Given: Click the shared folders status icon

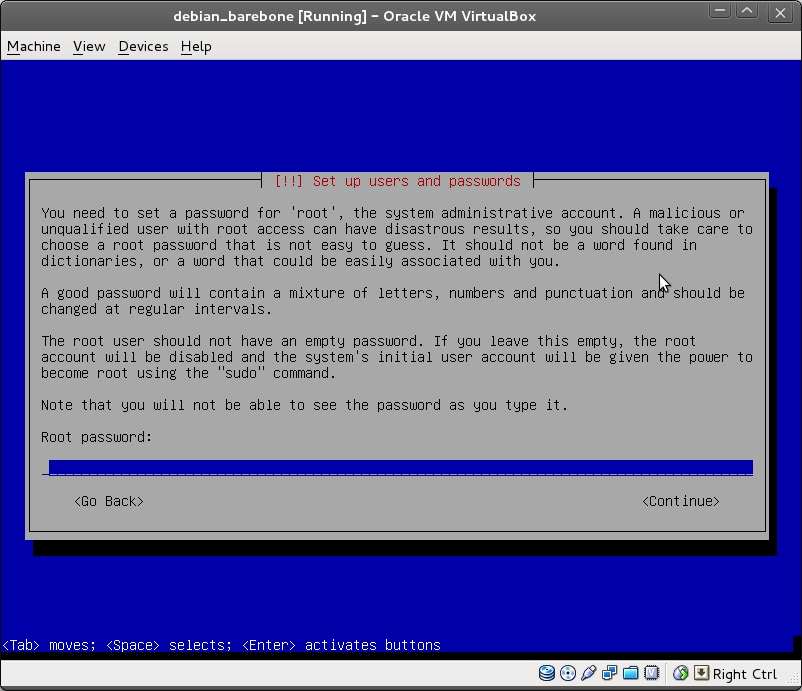Looking at the screenshot, I should [631, 673].
